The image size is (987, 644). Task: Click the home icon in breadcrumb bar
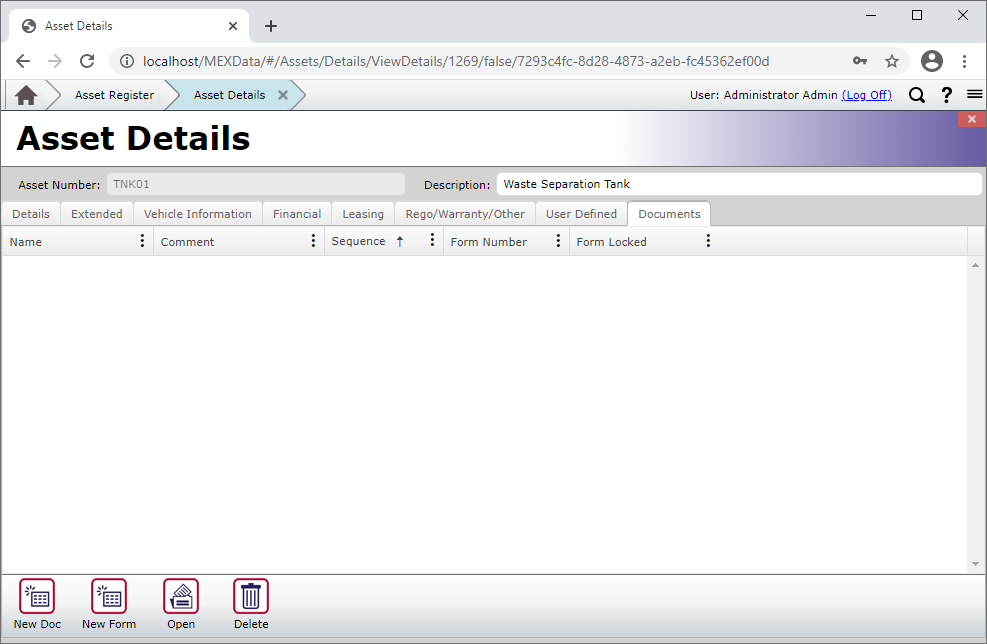point(26,94)
